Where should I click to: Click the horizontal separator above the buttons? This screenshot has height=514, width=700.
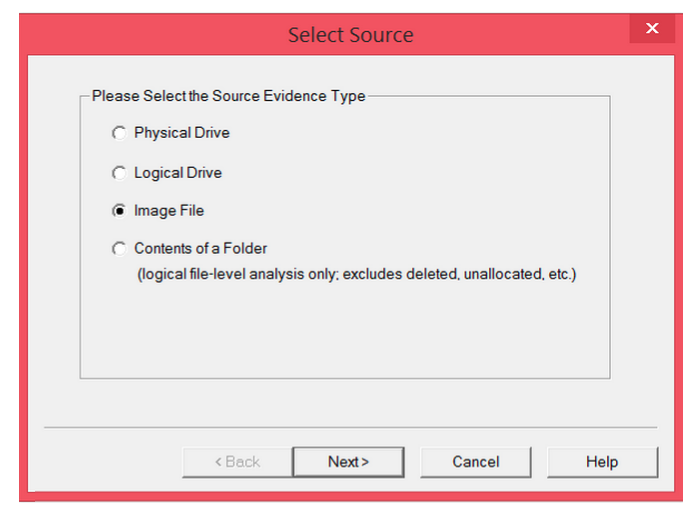[x=350, y=428]
